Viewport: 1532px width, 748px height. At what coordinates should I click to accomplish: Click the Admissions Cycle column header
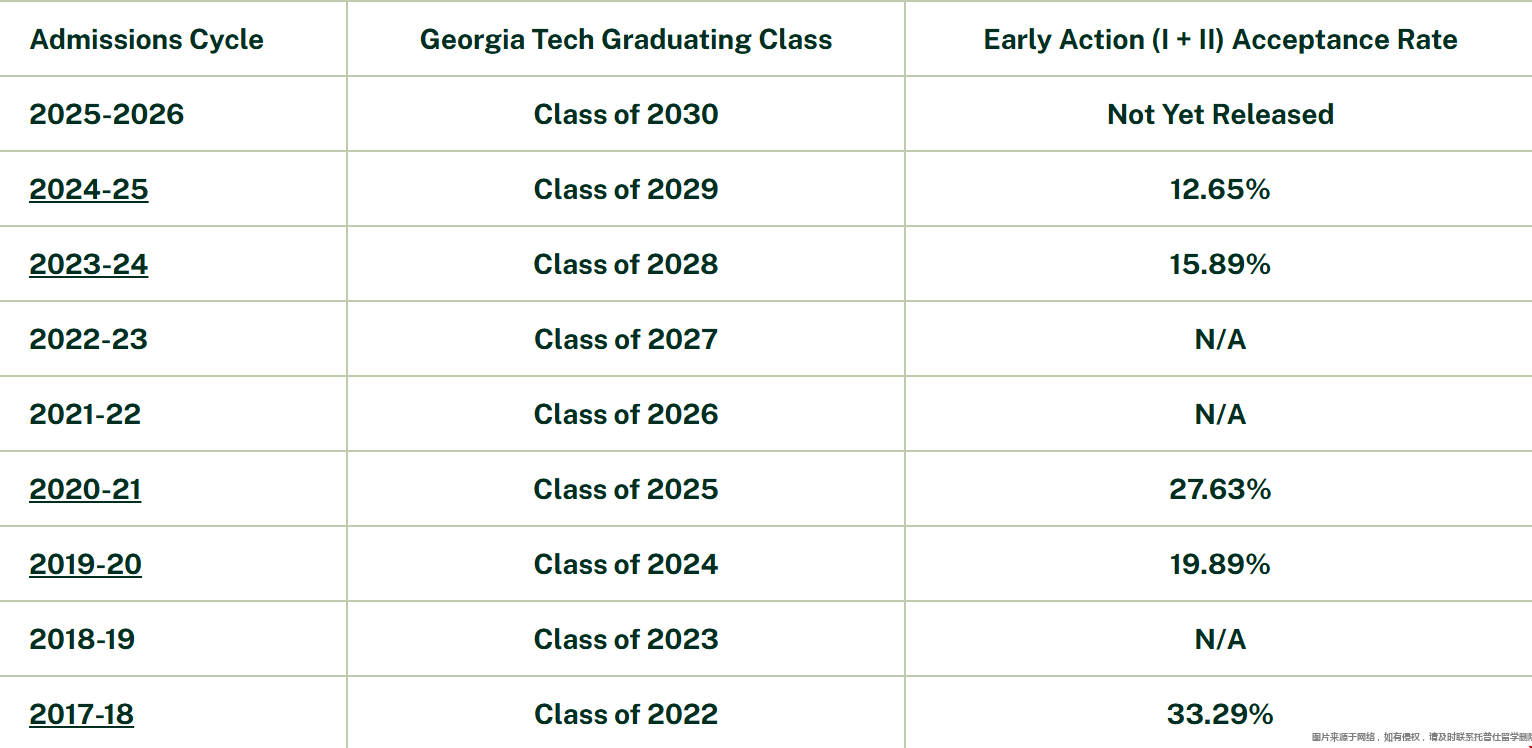coord(147,40)
